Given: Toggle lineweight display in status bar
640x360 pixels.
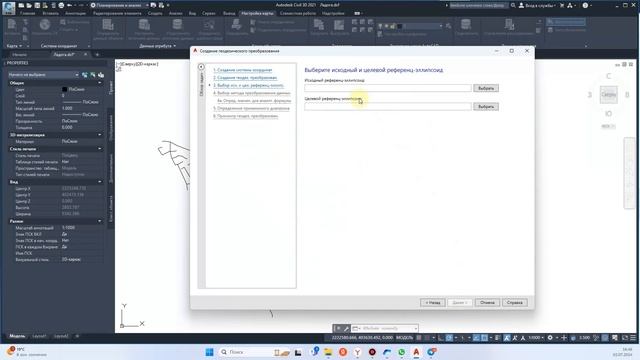Looking at the screenshot, I should 498,338.
